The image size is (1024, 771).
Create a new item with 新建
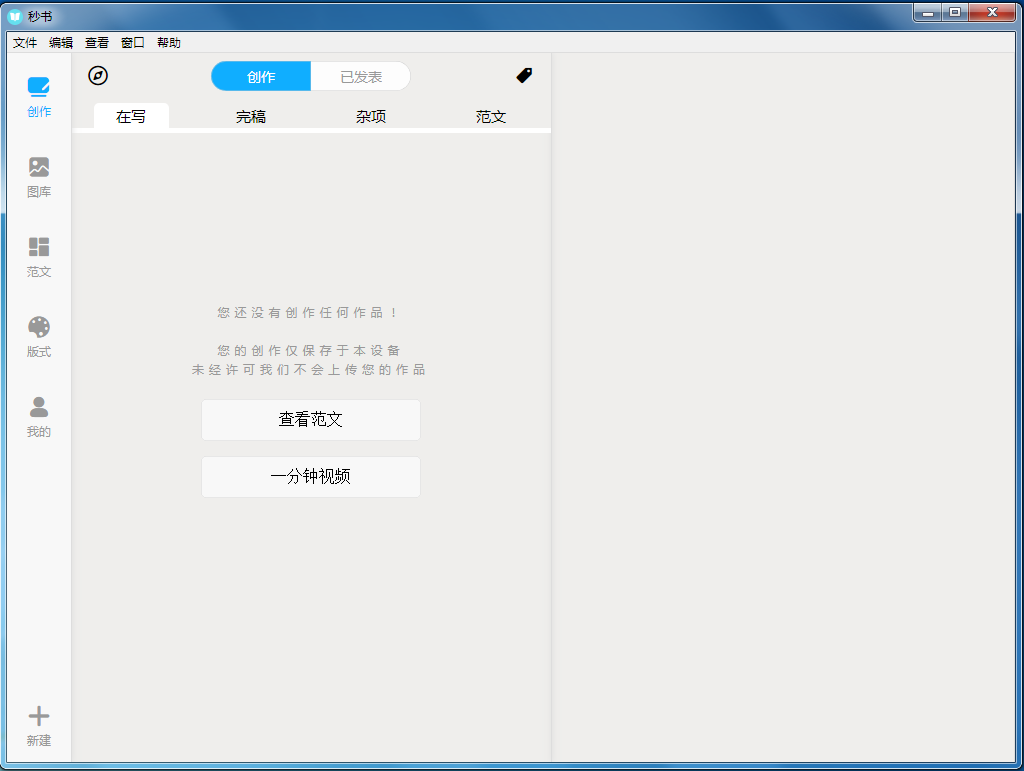pos(39,726)
